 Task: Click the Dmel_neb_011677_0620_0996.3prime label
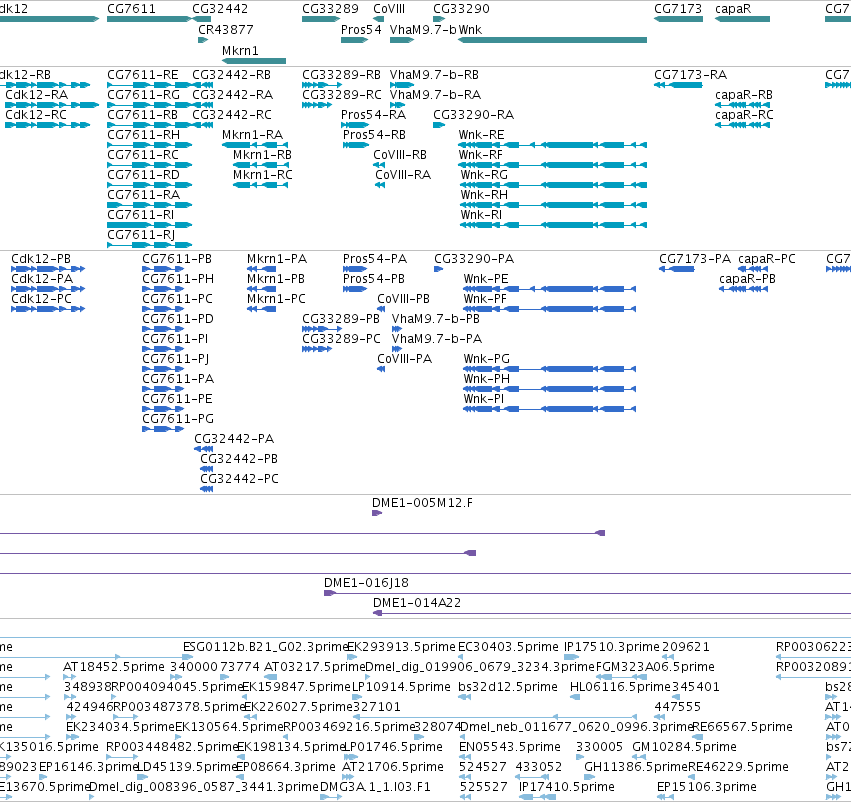pyautogui.click(x=576, y=727)
